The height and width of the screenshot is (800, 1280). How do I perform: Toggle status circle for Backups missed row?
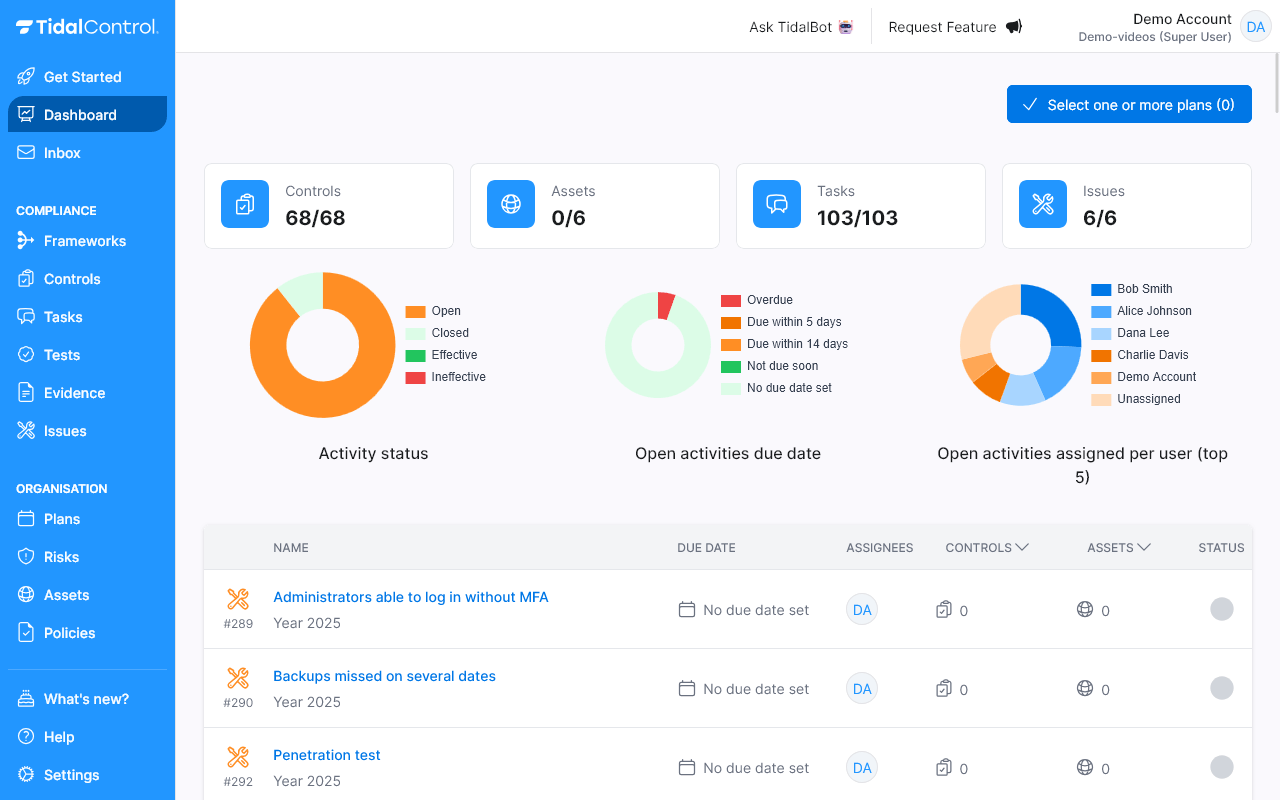[1221, 688]
